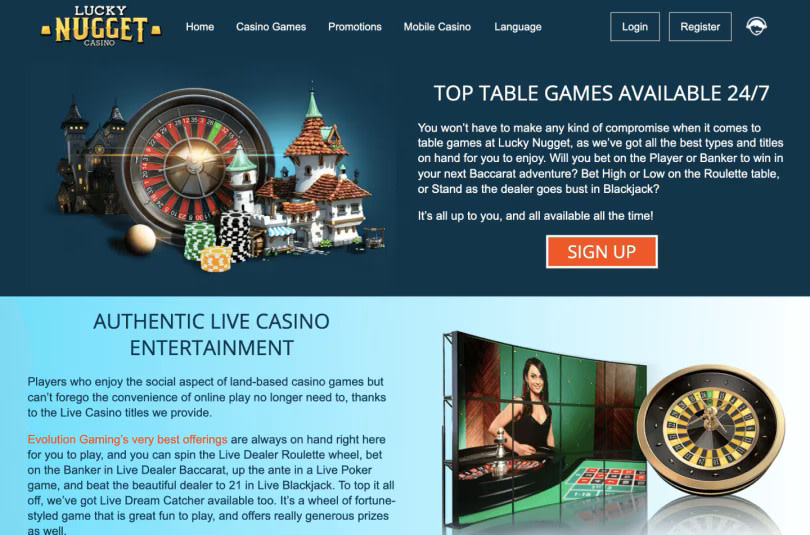
Task: Open the Mobile Casino page
Action: coord(437,27)
